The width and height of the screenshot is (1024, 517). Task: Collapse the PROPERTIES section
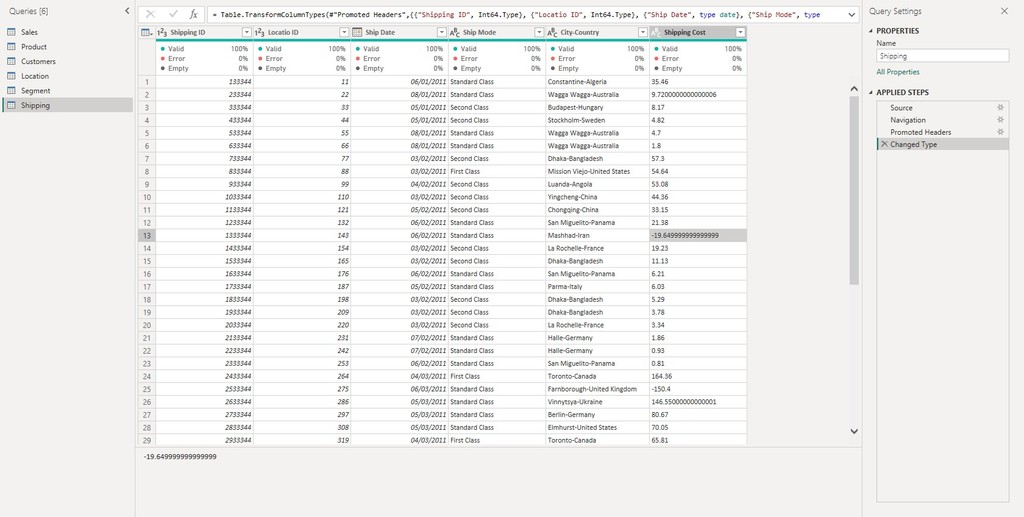pyautogui.click(x=871, y=31)
